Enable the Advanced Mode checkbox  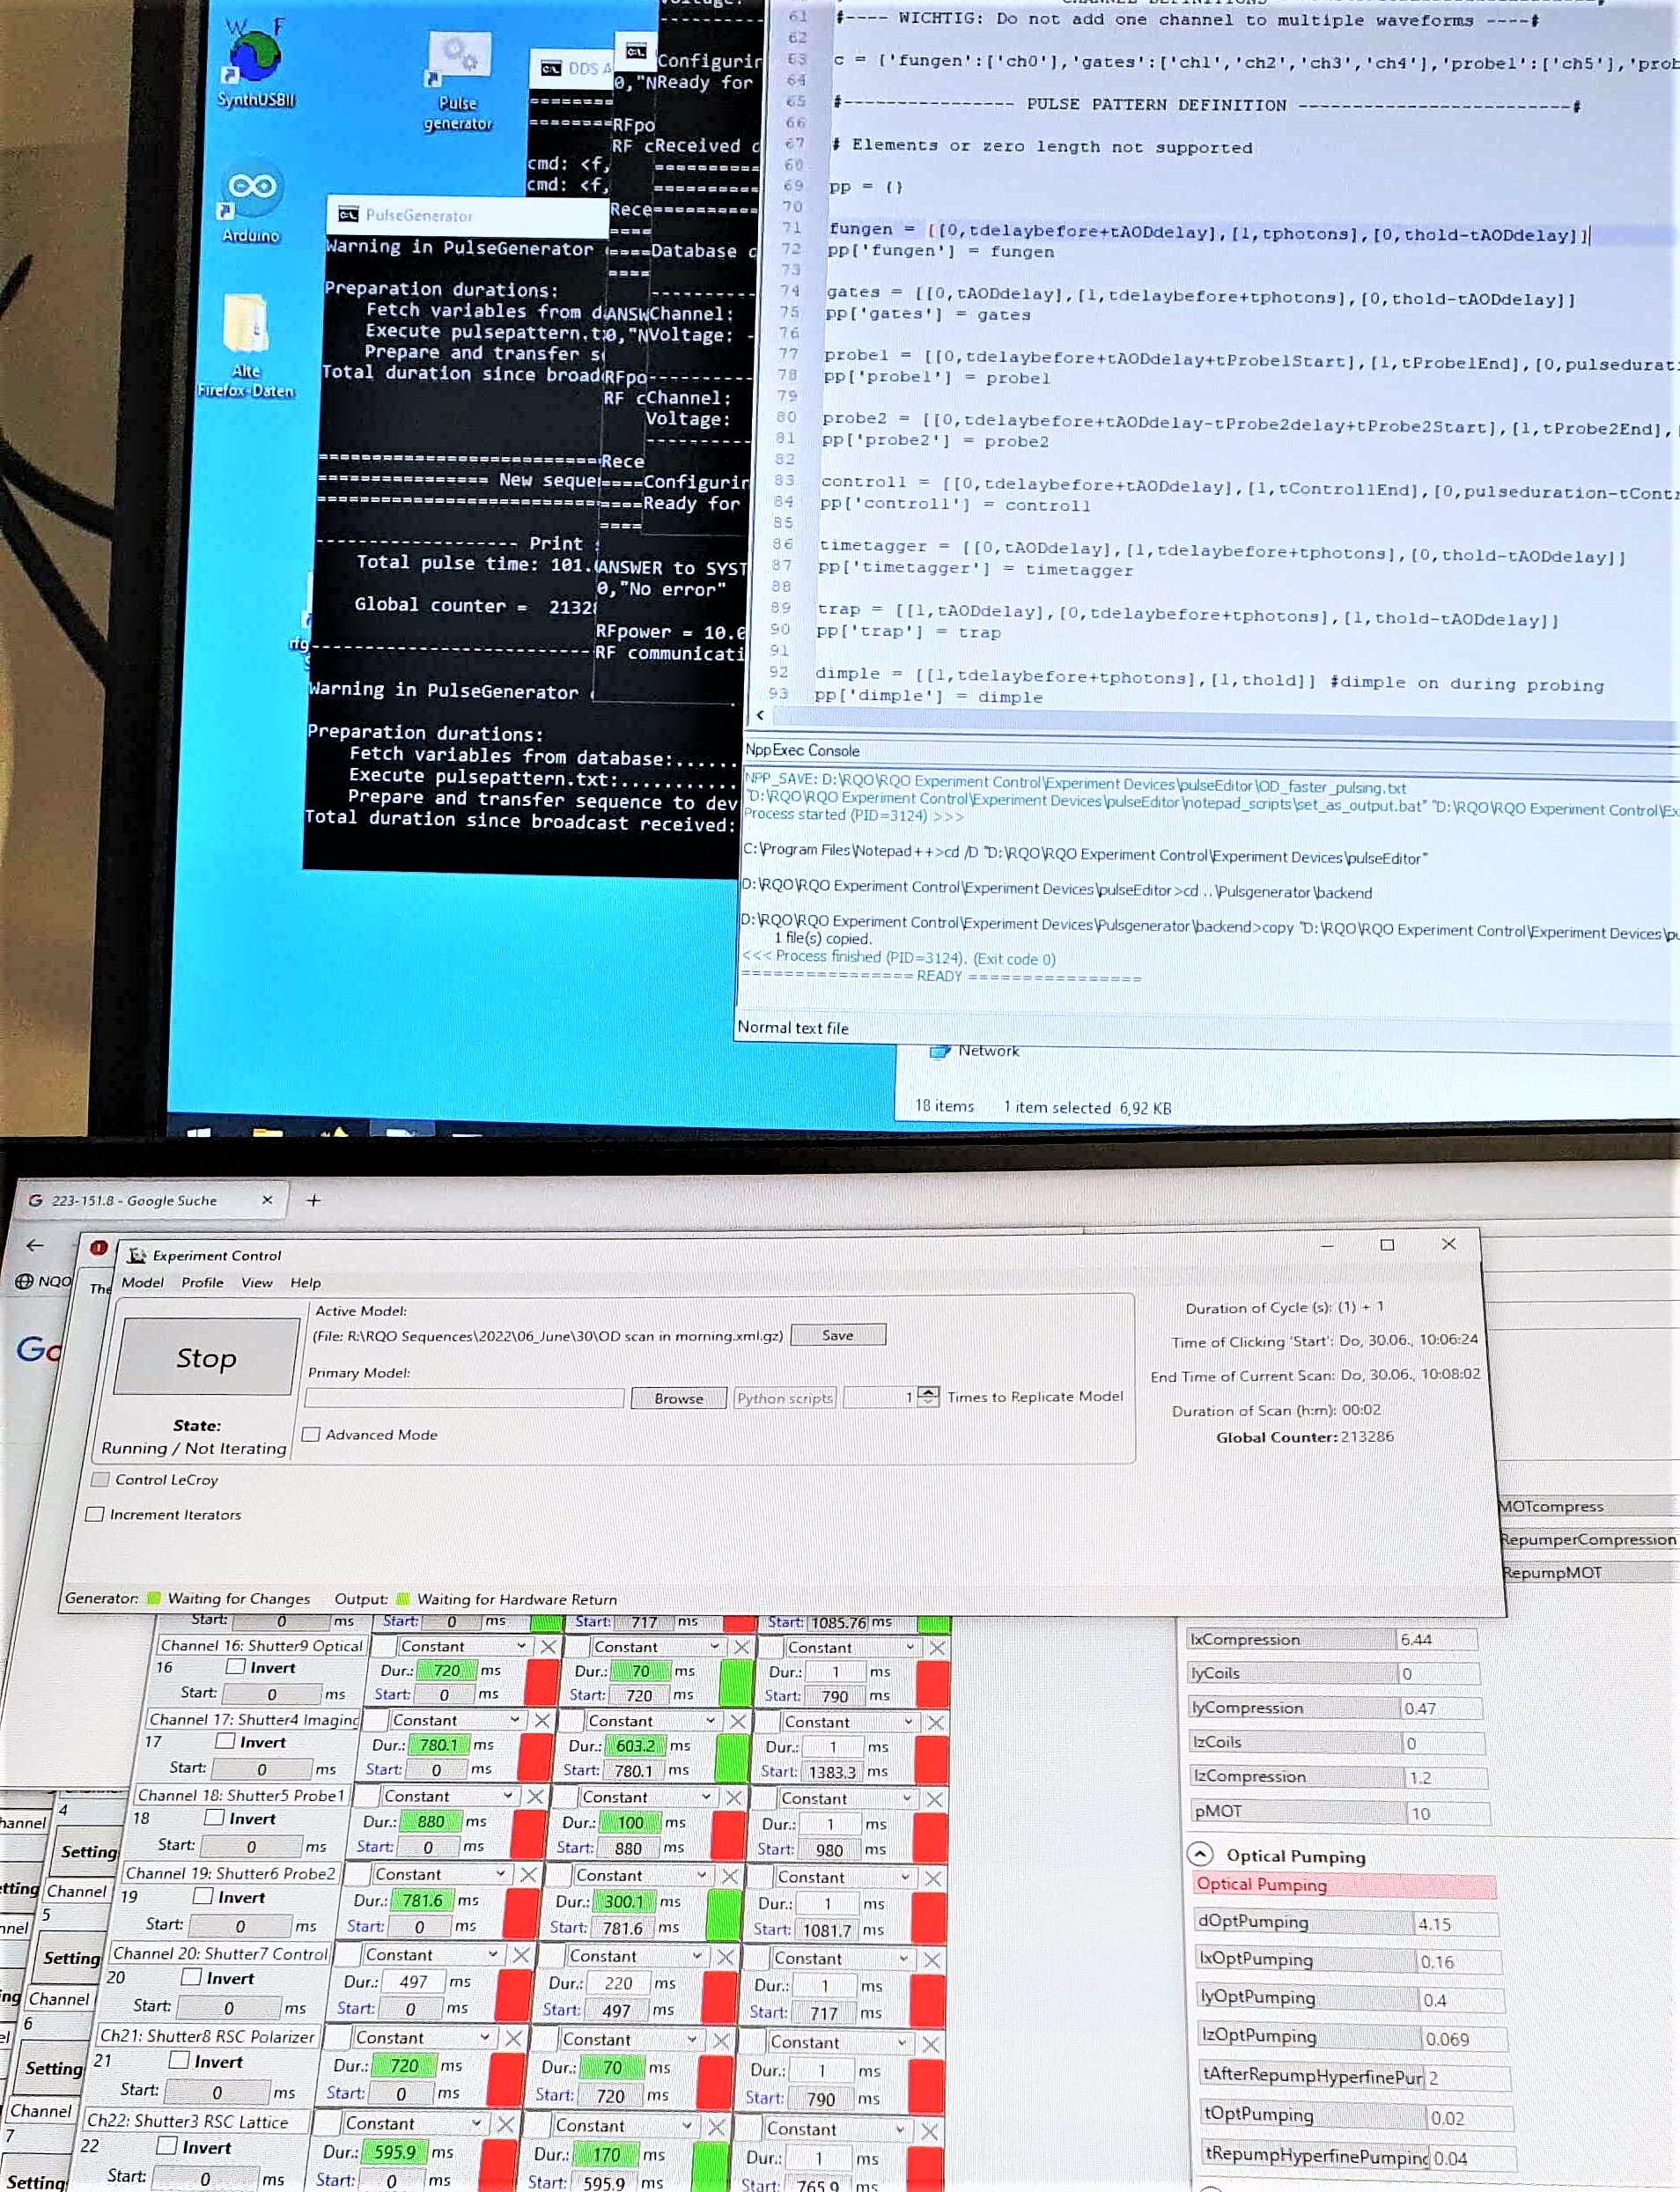pos(311,1434)
